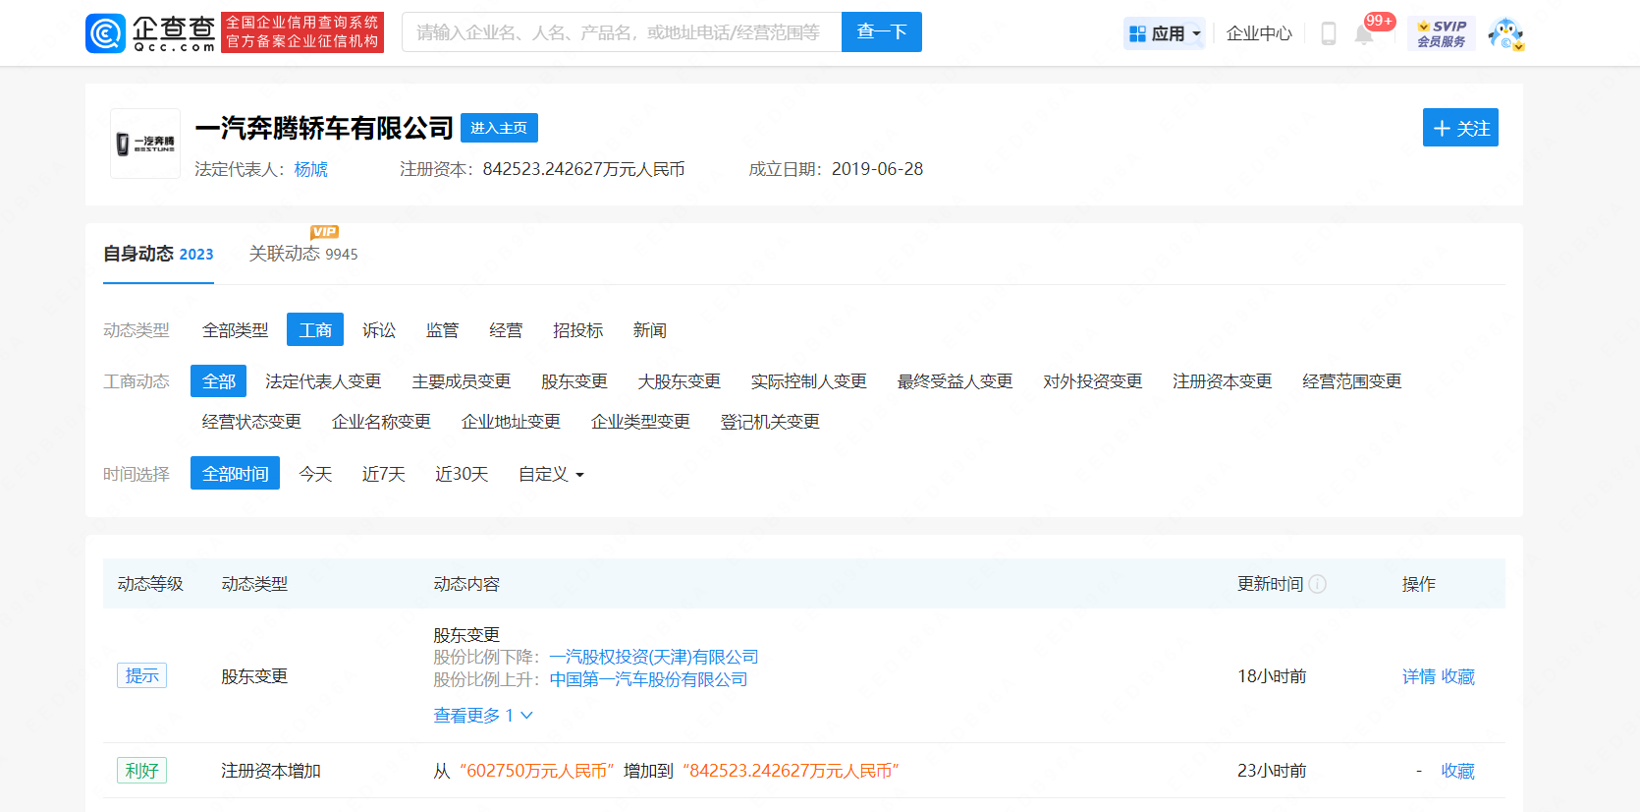Click the 利好 level tag
This screenshot has width=1640, height=812.
coord(142,771)
